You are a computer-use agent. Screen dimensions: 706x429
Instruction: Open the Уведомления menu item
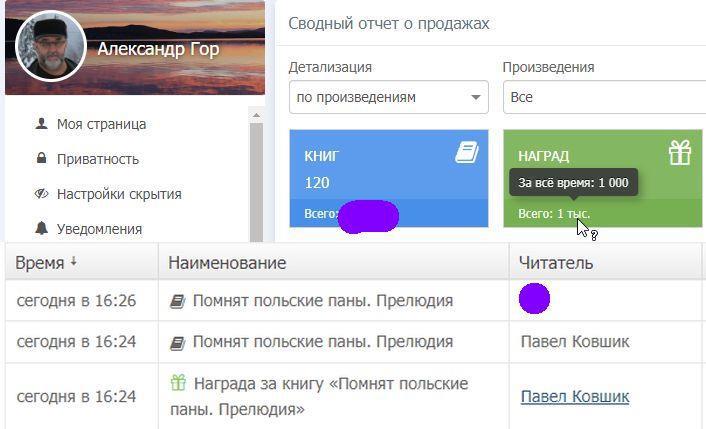pyautogui.click(x=100, y=229)
